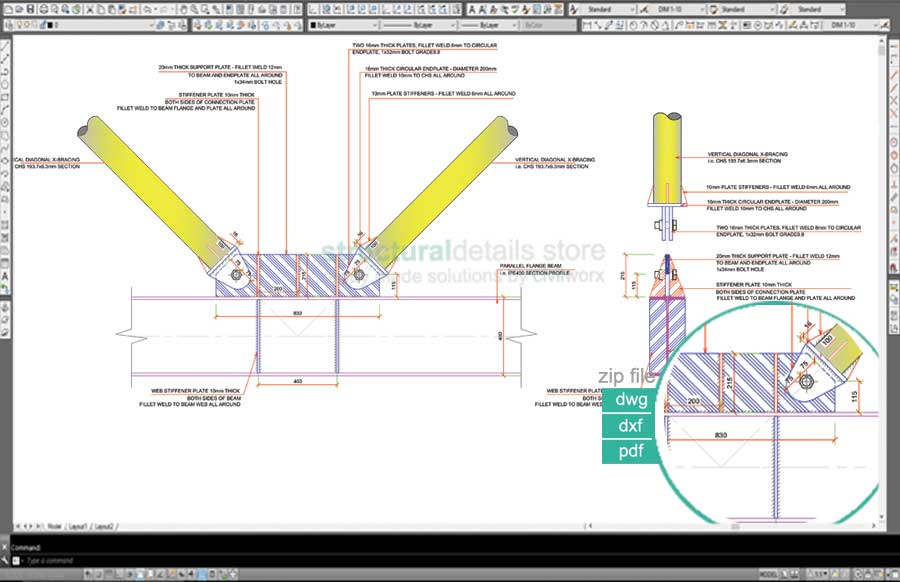Click the Plot (print) icon
This screenshot has height=582, width=900.
point(44,9)
